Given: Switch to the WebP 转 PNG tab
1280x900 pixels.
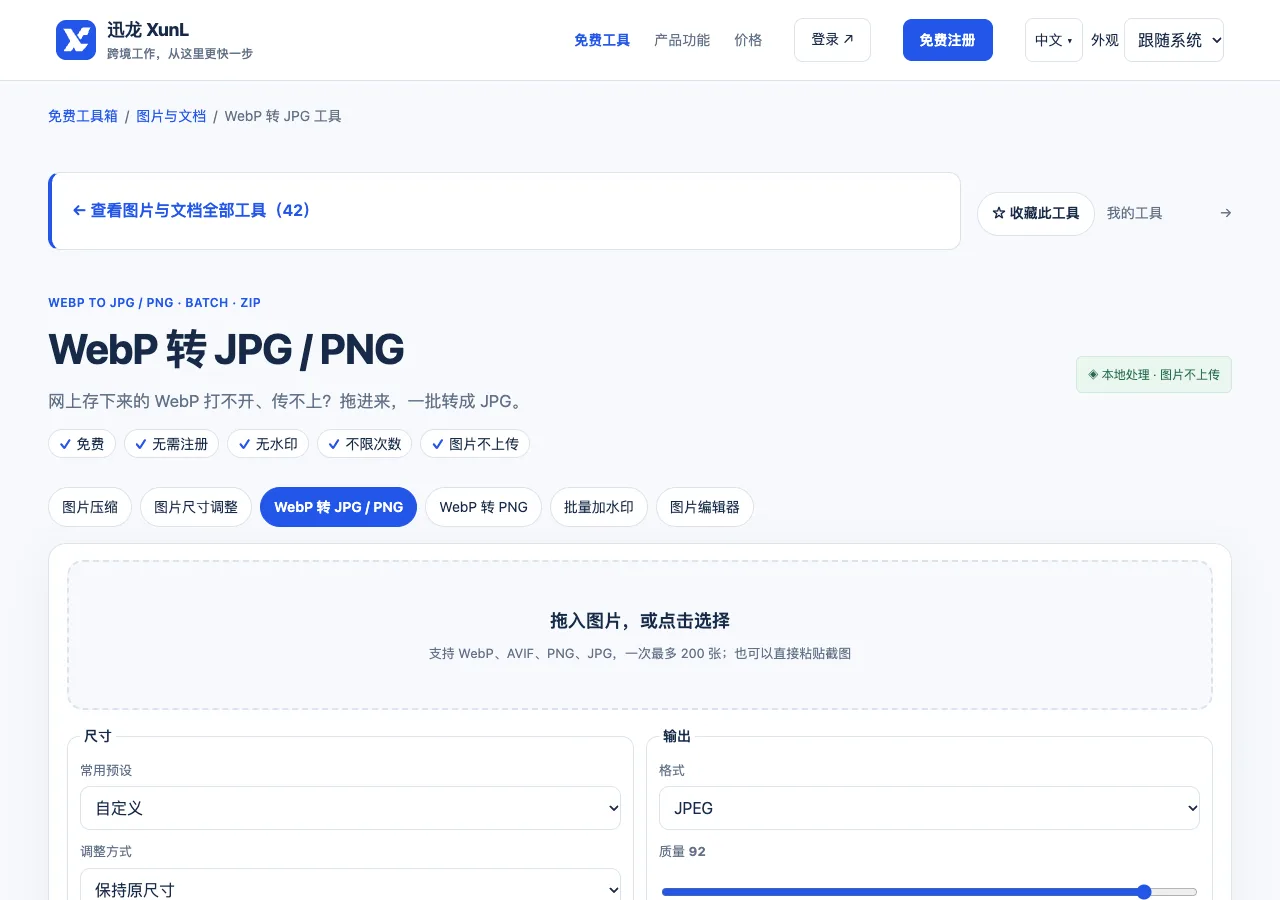Looking at the screenshot, I should (483, 507).
